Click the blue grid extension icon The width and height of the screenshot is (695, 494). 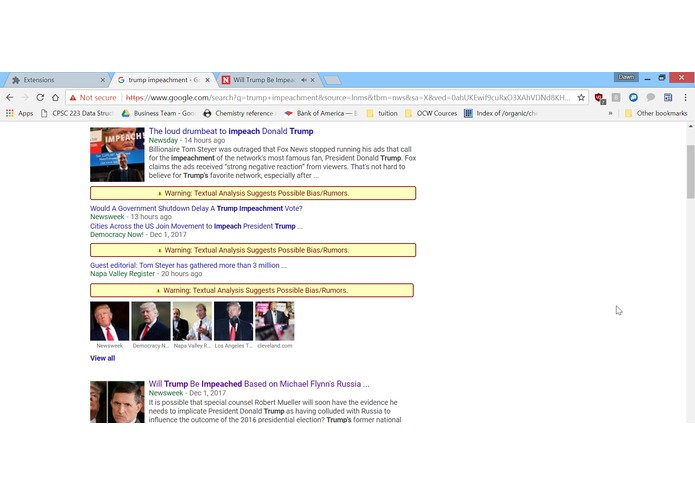(x=668, y=97)
